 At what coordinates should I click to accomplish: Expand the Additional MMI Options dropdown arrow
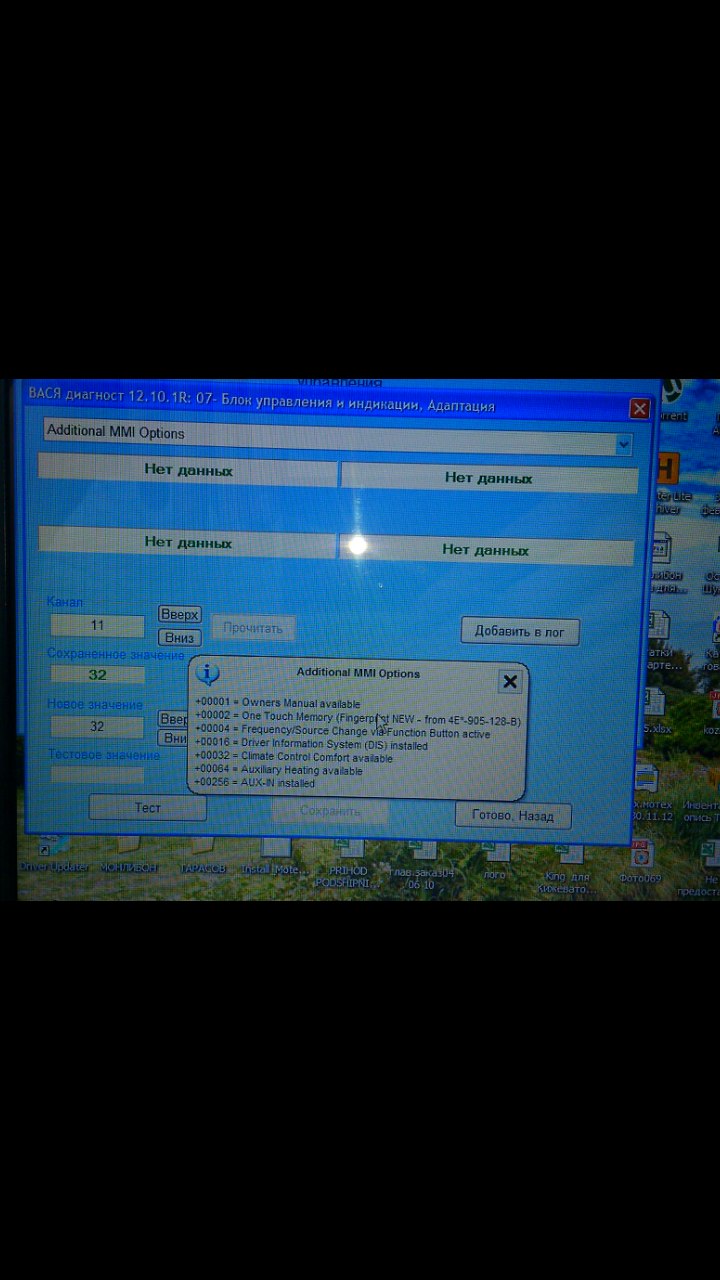(623, 444)
